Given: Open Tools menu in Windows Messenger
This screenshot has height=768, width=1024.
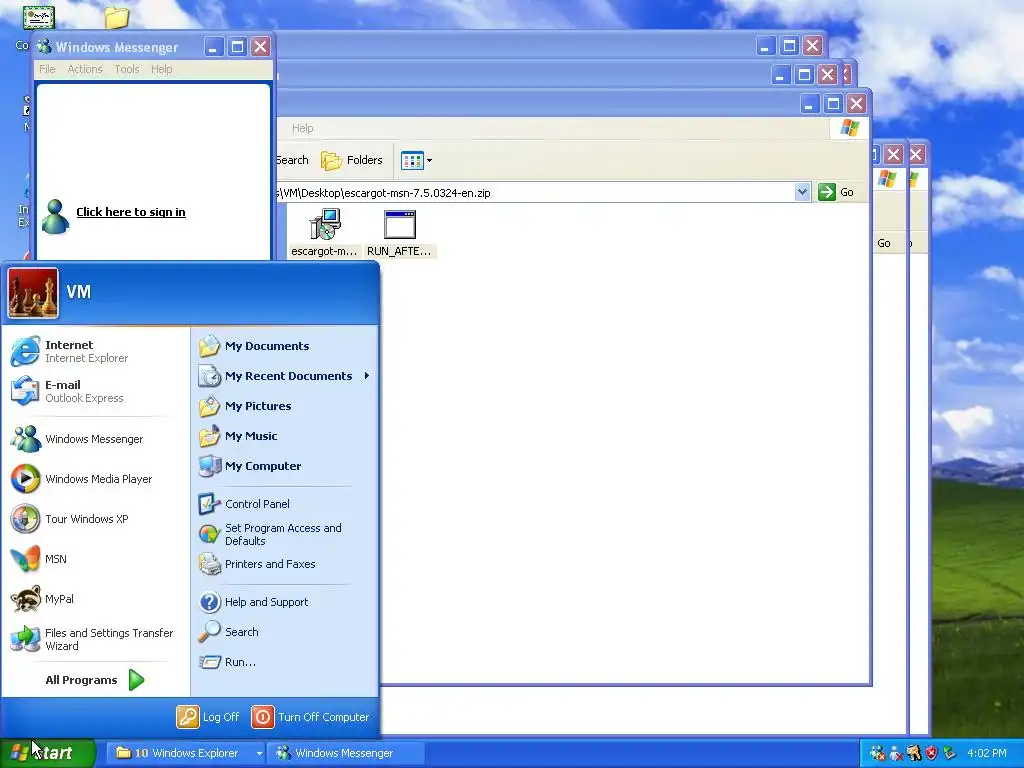Looking at the screenshot, I should pyautogui.click(x=127, y=69).
